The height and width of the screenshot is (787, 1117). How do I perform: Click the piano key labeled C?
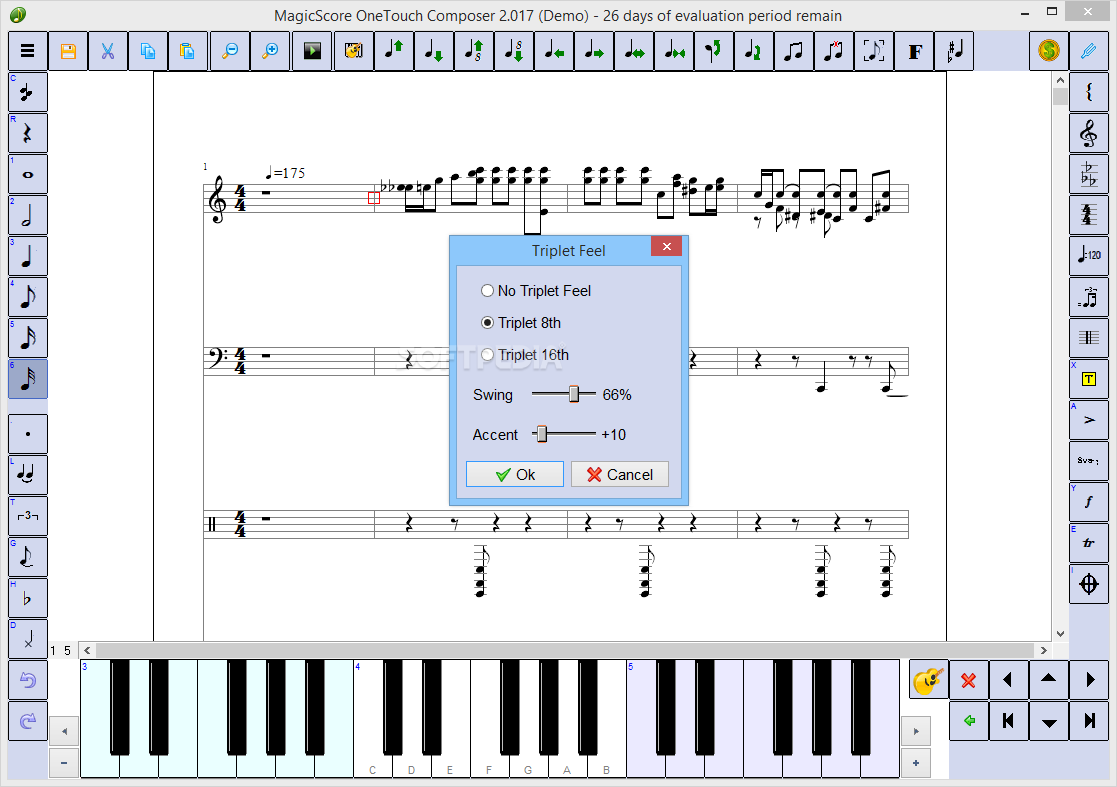point(373,766)
